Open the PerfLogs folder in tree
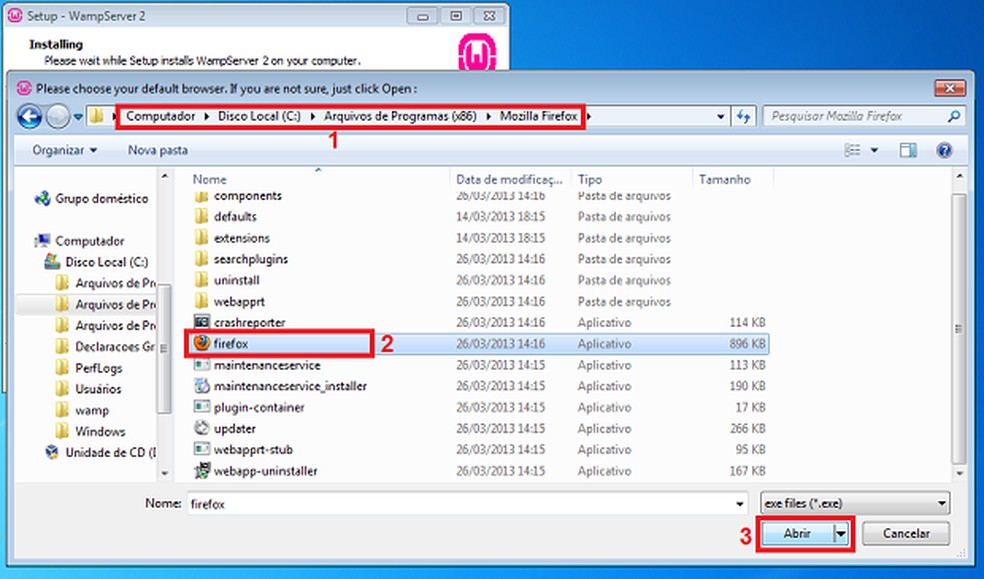 pos(99,368)
